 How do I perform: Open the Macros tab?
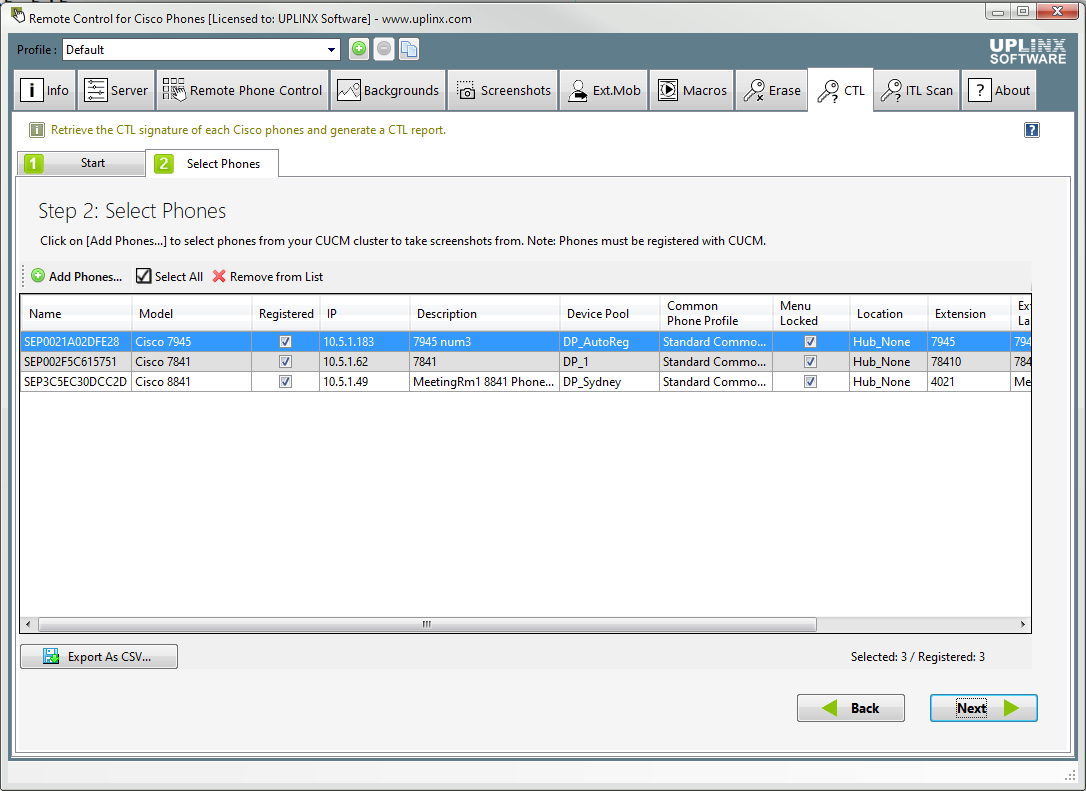click(x=691, y=90)
